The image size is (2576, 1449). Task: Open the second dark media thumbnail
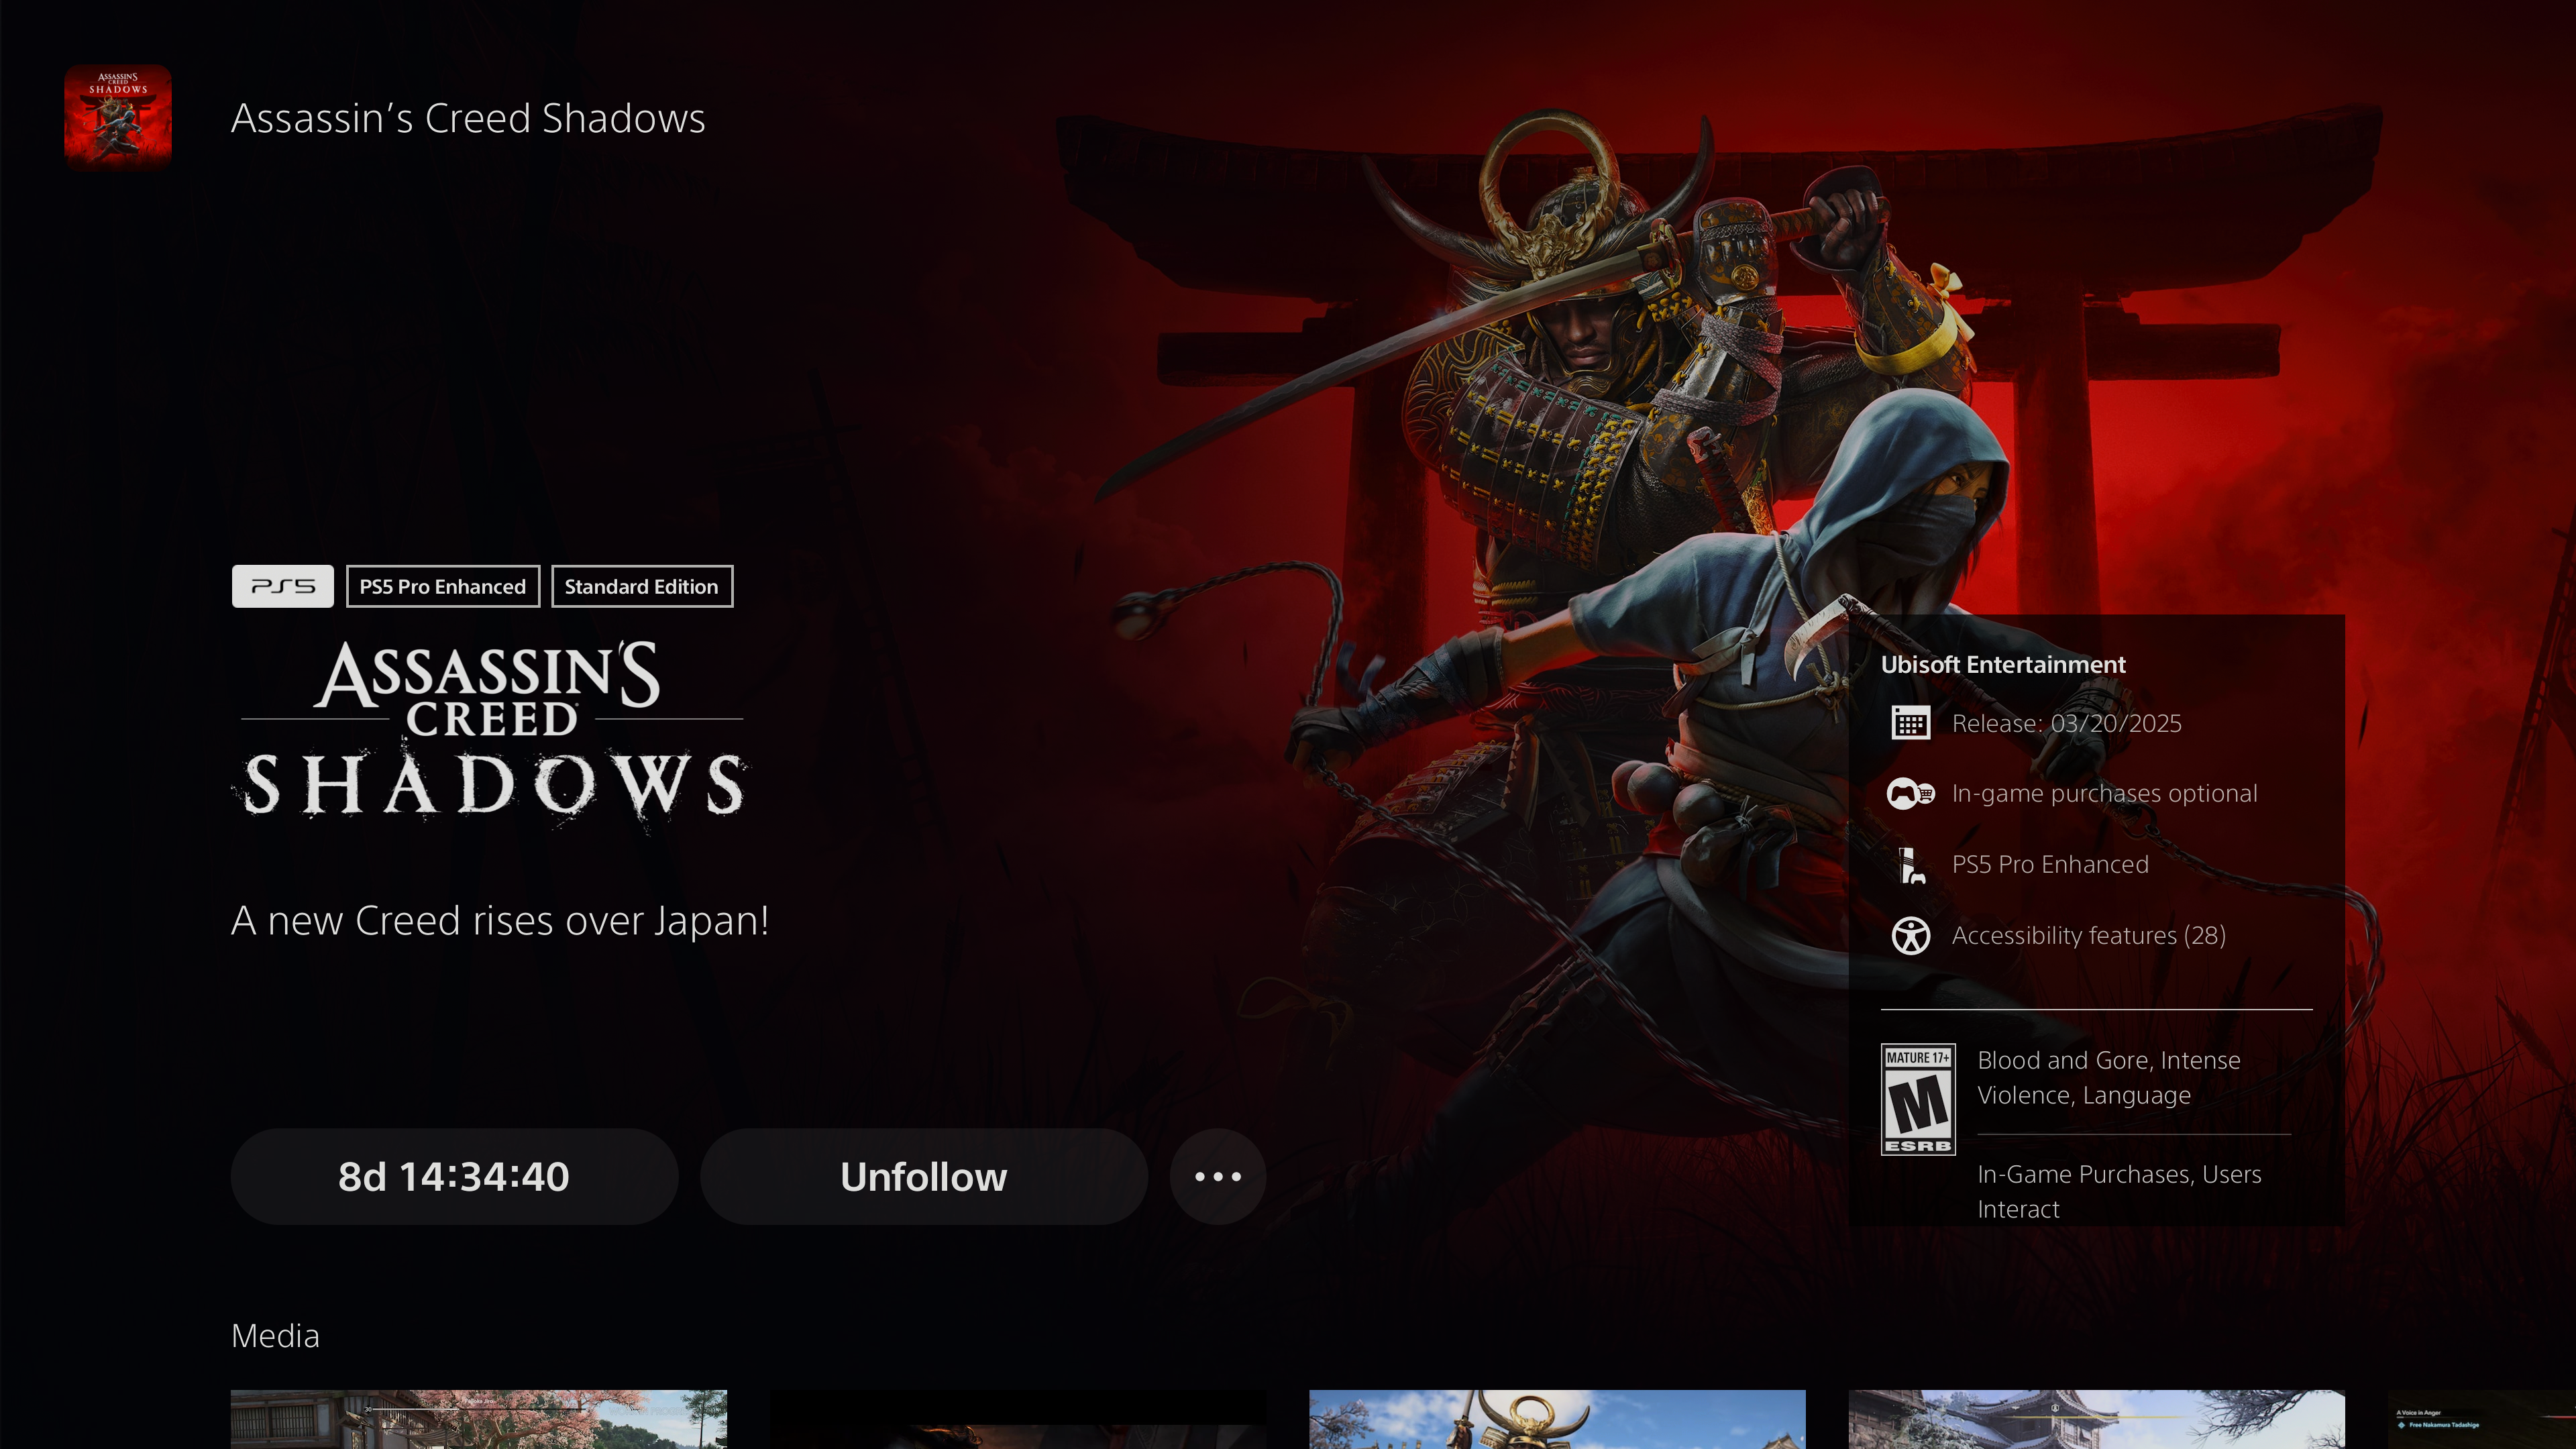point(1018,1419)
